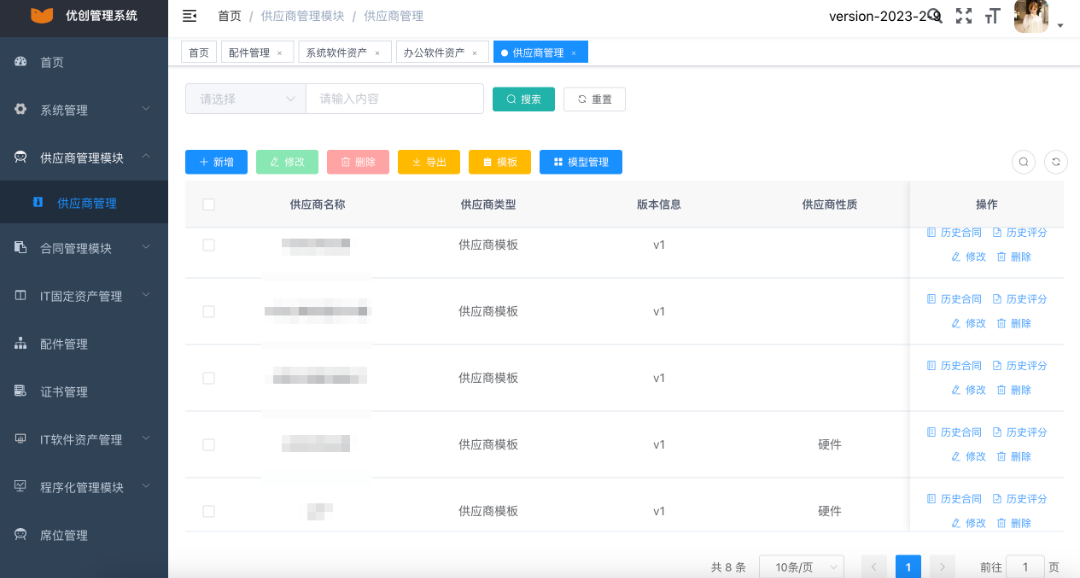
Task: Check the last visible row checkbox
Action: (x=208, y=510)
